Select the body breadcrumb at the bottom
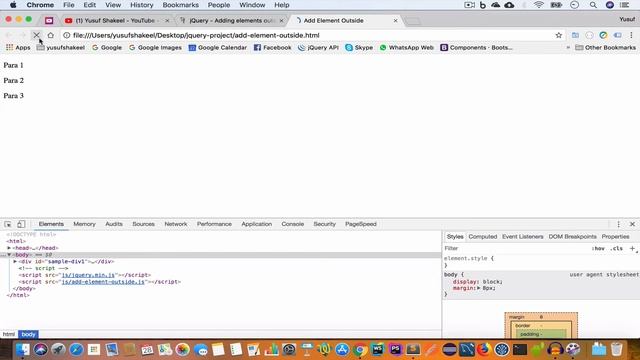This screenshot has width=640, height=360. pos(28,334)
